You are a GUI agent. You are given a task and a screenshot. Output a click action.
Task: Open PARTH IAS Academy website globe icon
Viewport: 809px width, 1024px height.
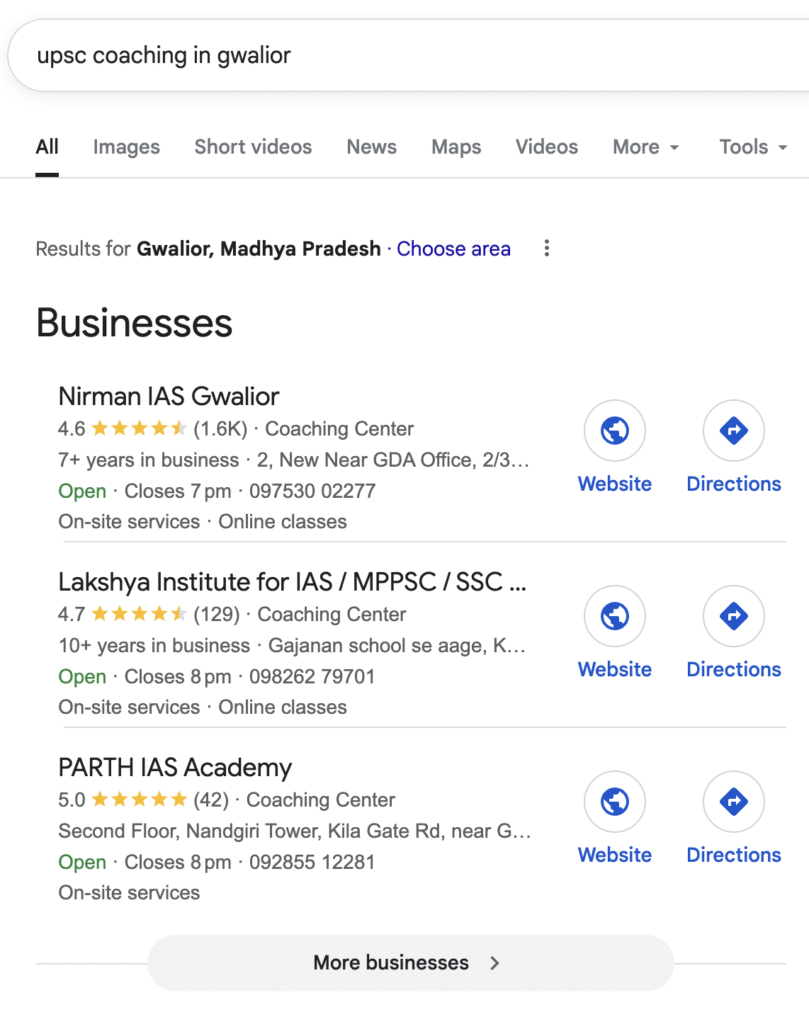pyautogui.click(x=614, y=802)
